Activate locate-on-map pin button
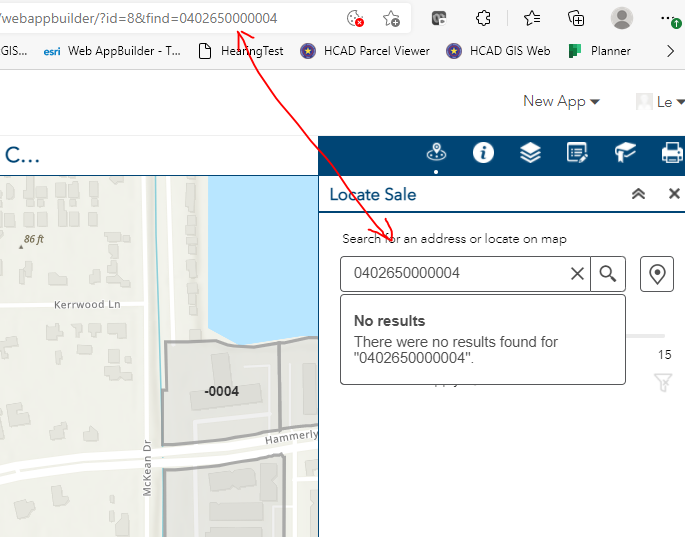685x537 pixels. point(657,274)
